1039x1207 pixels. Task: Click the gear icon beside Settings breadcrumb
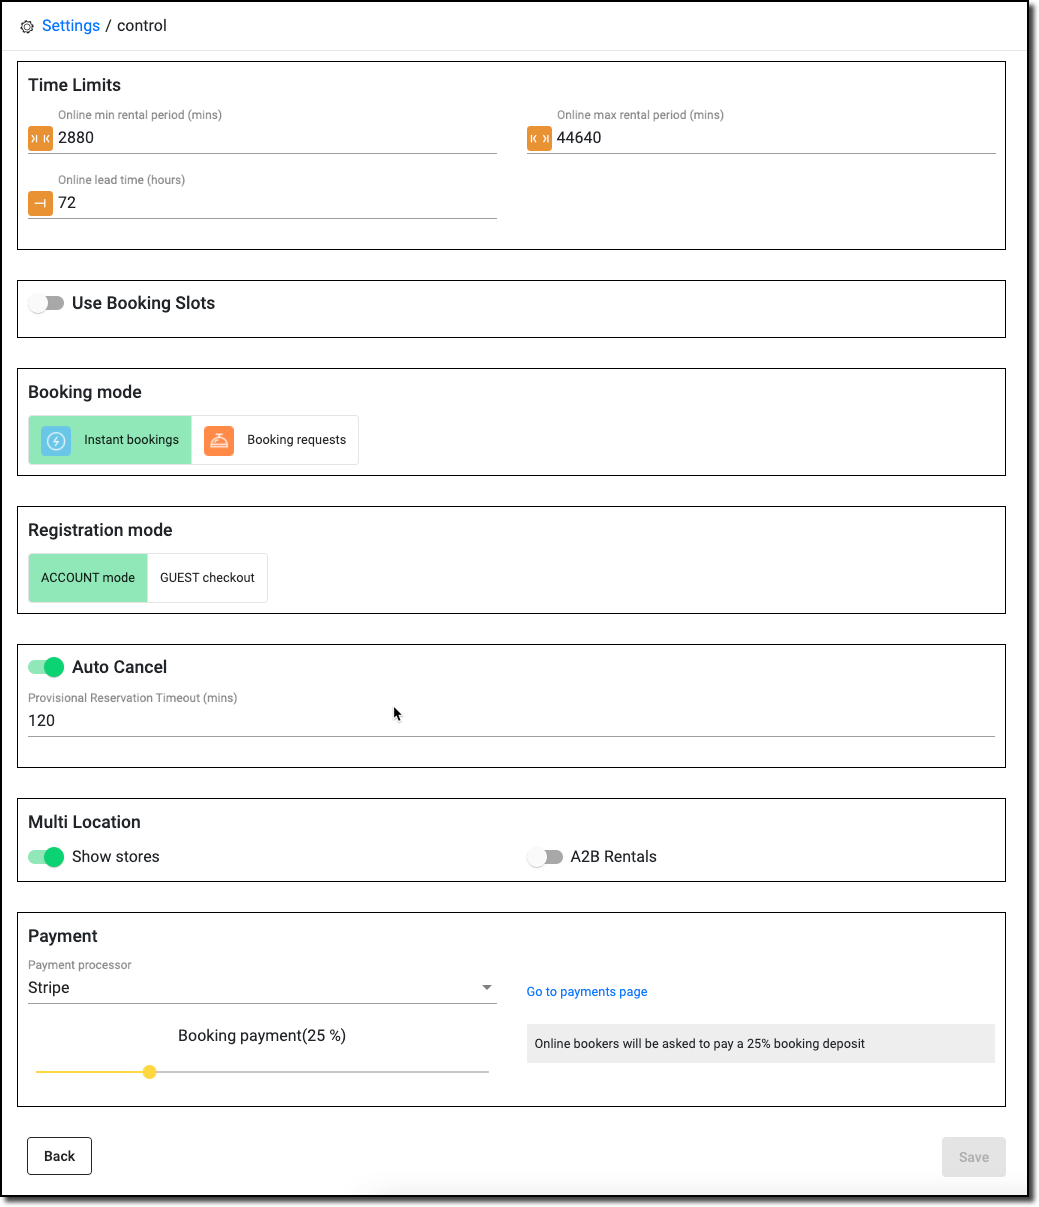click(x=26, y=26)
